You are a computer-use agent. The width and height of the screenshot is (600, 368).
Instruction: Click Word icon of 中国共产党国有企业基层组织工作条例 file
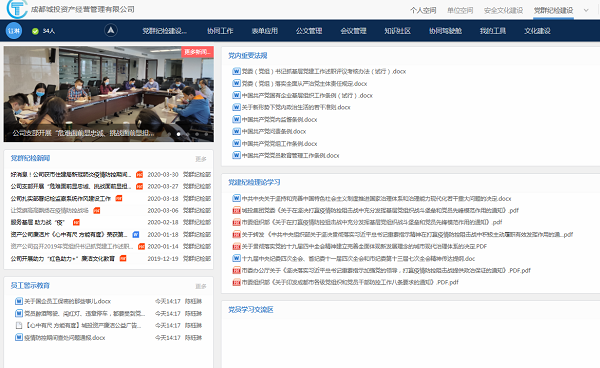coord(236,95)
